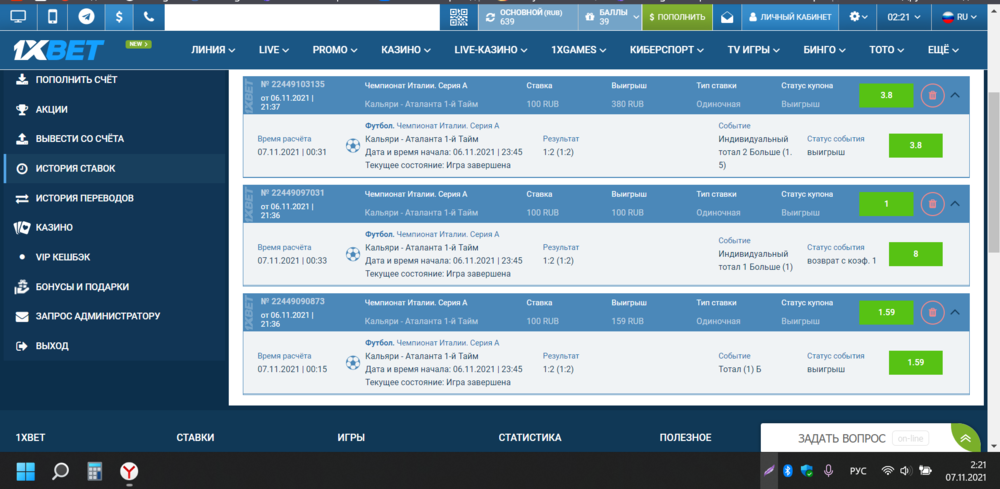Click the 1XBET logo
The image size is (1000, 489).
(59, 50)
